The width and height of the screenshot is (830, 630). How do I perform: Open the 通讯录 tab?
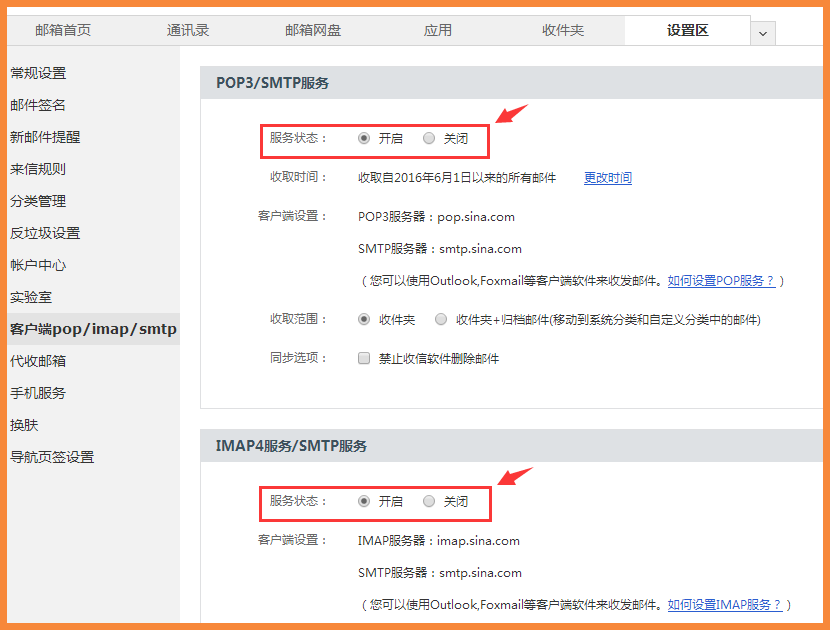click(188, 30)
